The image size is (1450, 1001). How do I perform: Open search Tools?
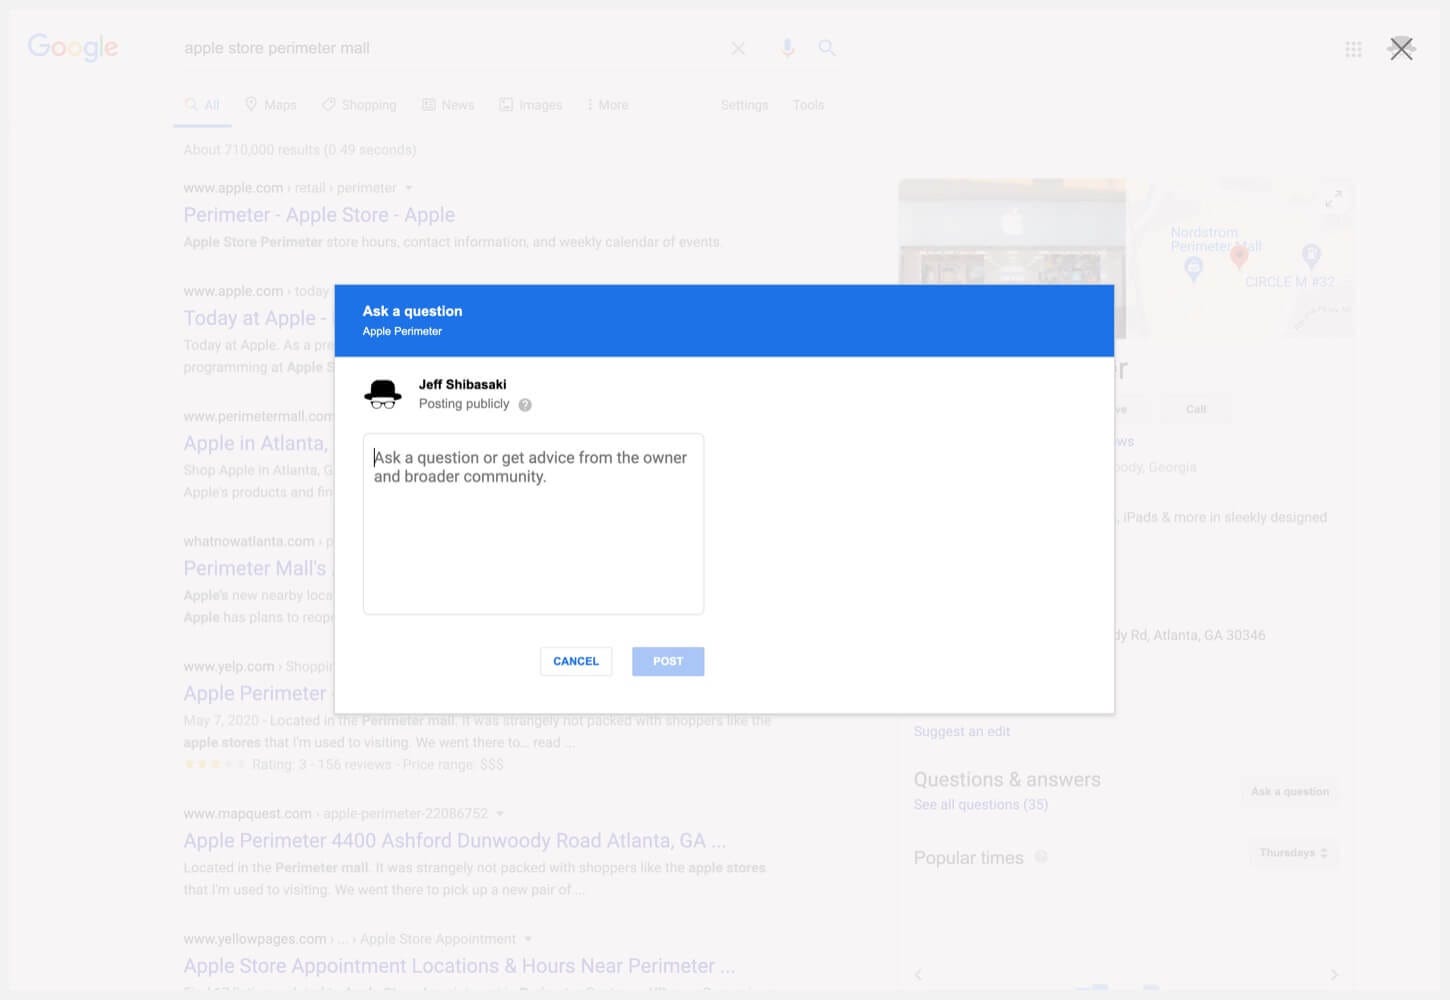click(808, 105)
